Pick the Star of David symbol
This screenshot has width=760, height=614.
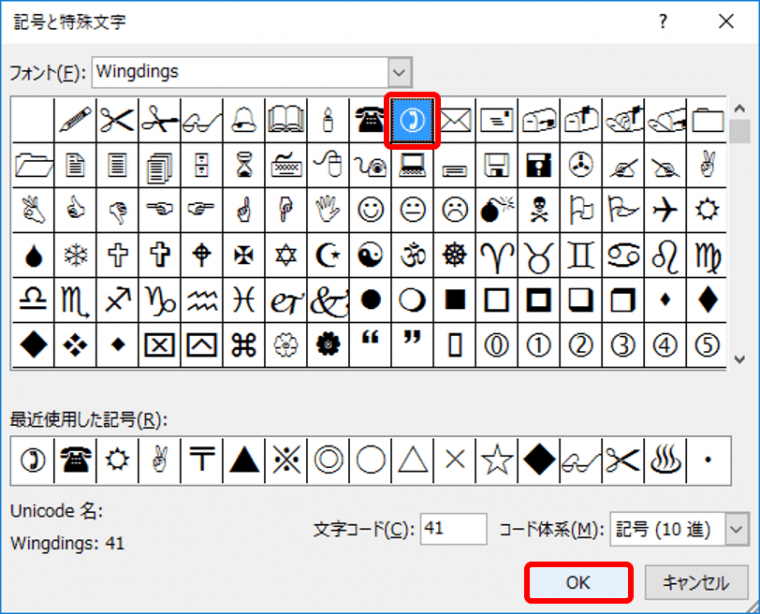(x=286, y=255)
